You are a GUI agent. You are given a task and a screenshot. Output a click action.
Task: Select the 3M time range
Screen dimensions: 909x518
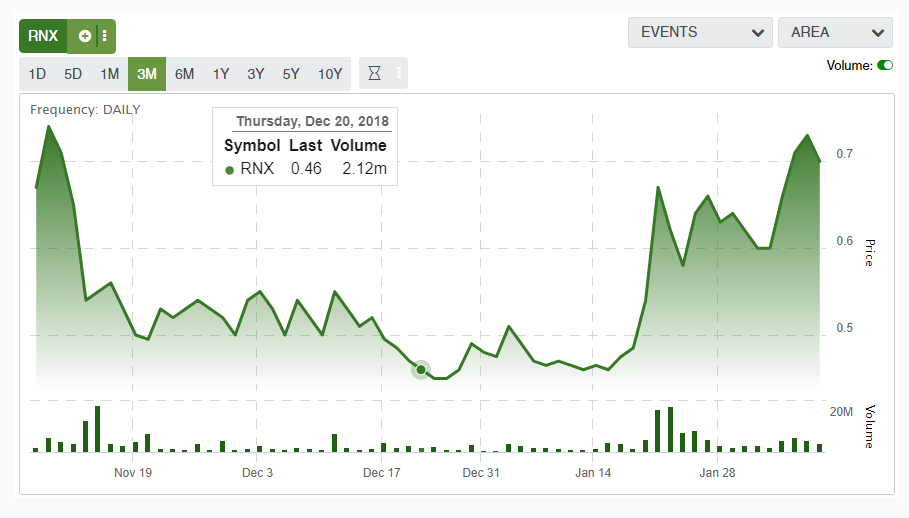(x=147, y=74)
